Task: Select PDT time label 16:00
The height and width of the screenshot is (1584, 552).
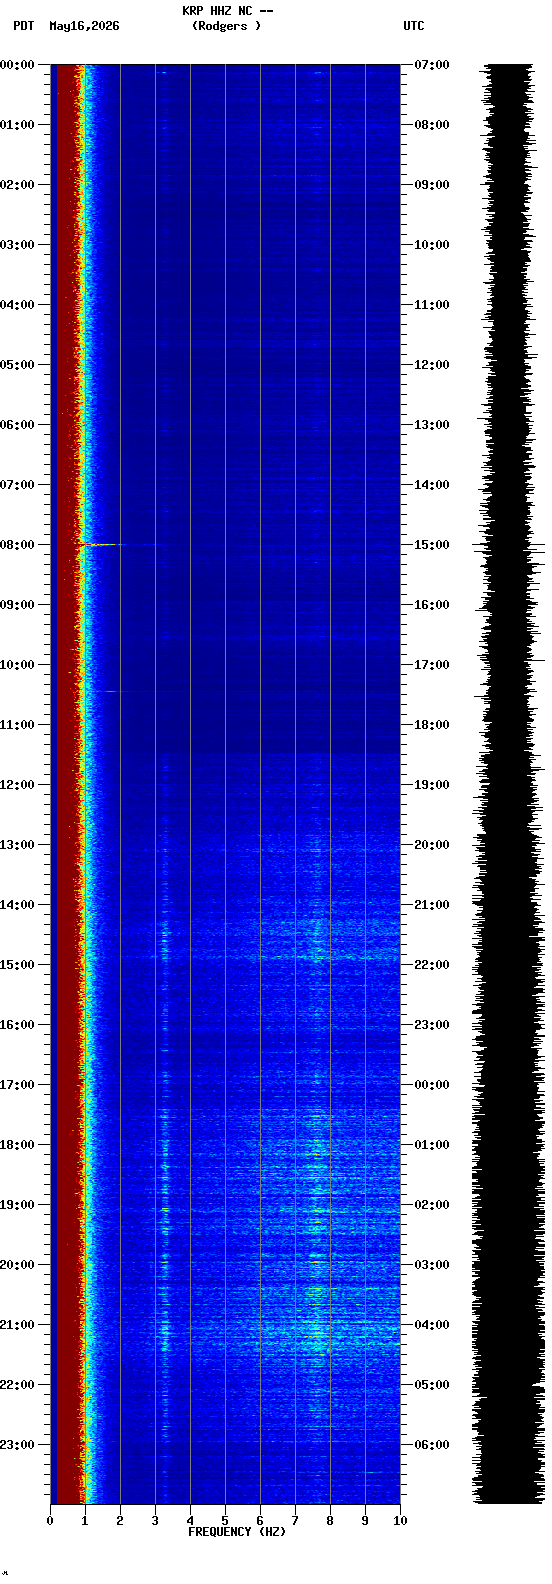Action: [17, 1025]
